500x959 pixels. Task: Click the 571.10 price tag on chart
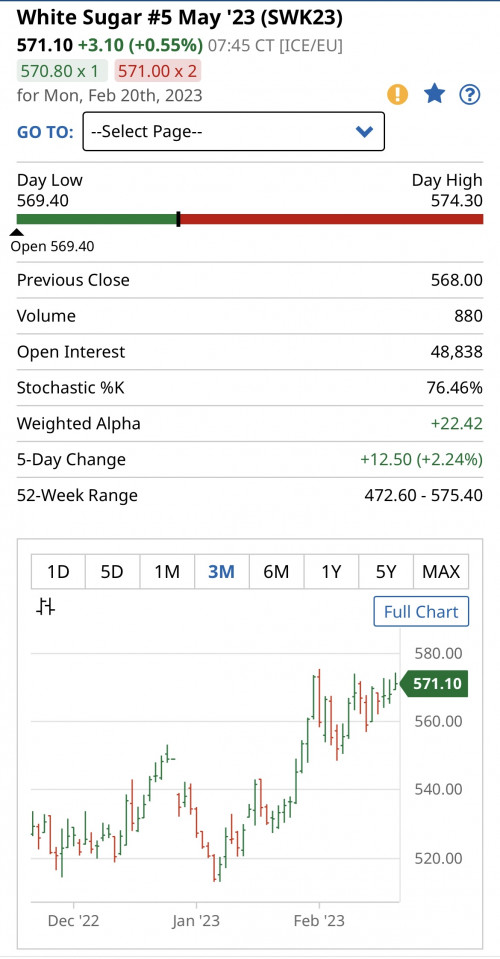[434, 684]
